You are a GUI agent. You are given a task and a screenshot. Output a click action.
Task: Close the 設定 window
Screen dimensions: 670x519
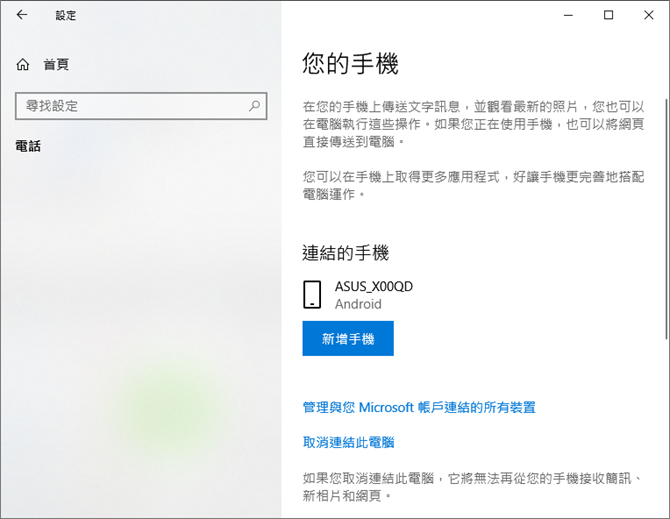tap(649, 15)
